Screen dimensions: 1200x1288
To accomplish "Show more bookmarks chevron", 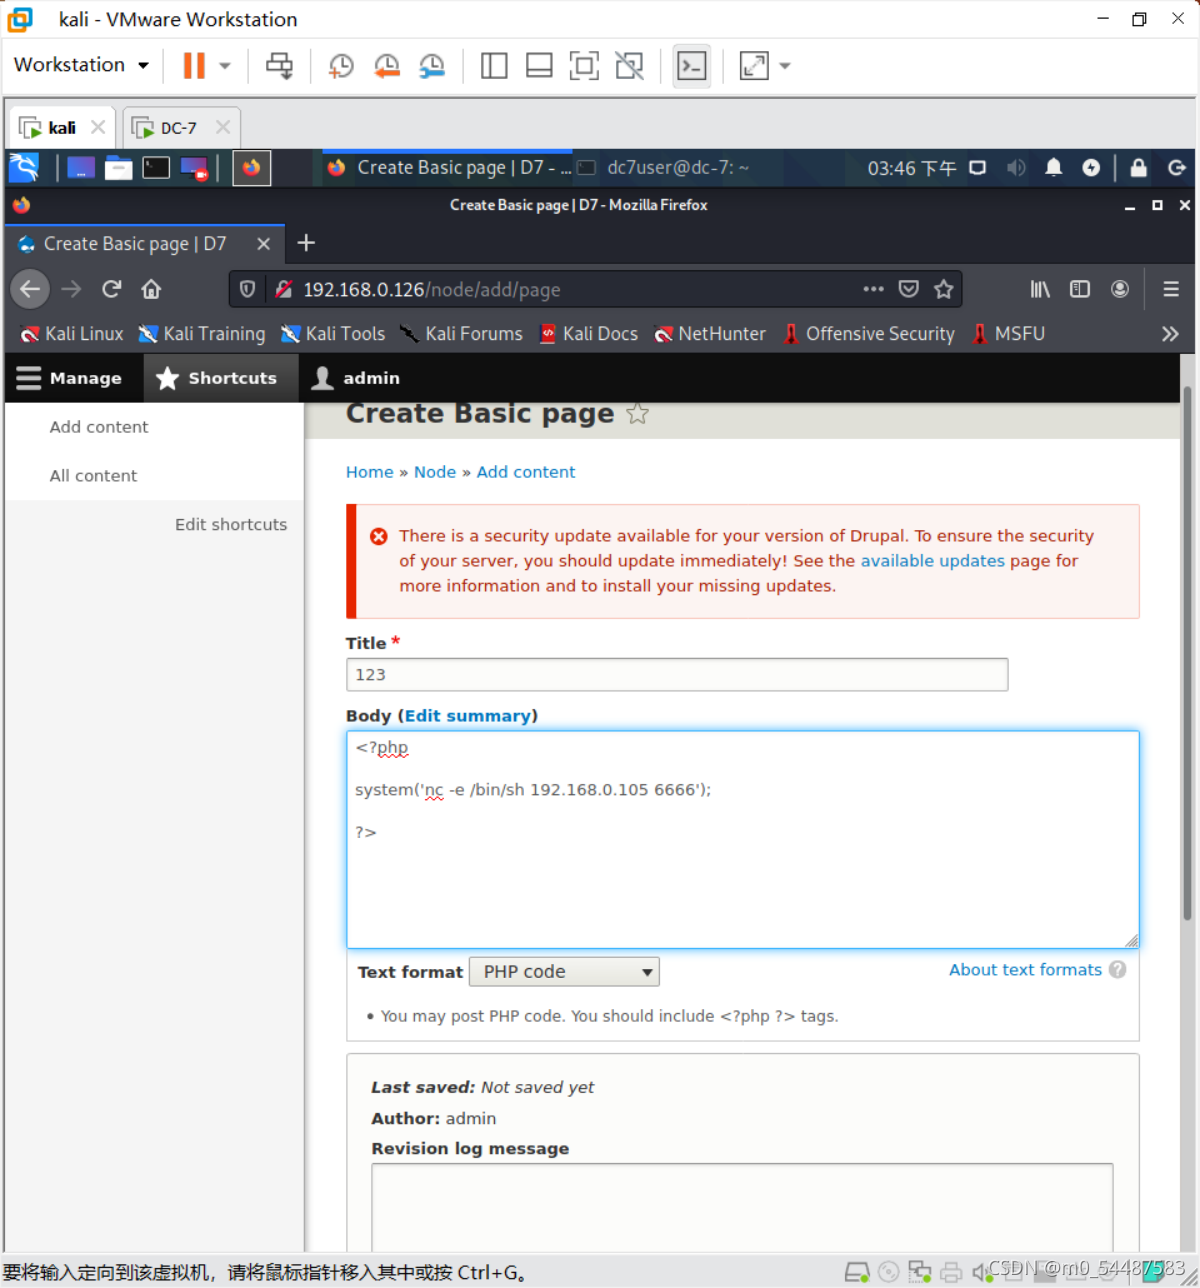I will click(x=1170, y=334).
